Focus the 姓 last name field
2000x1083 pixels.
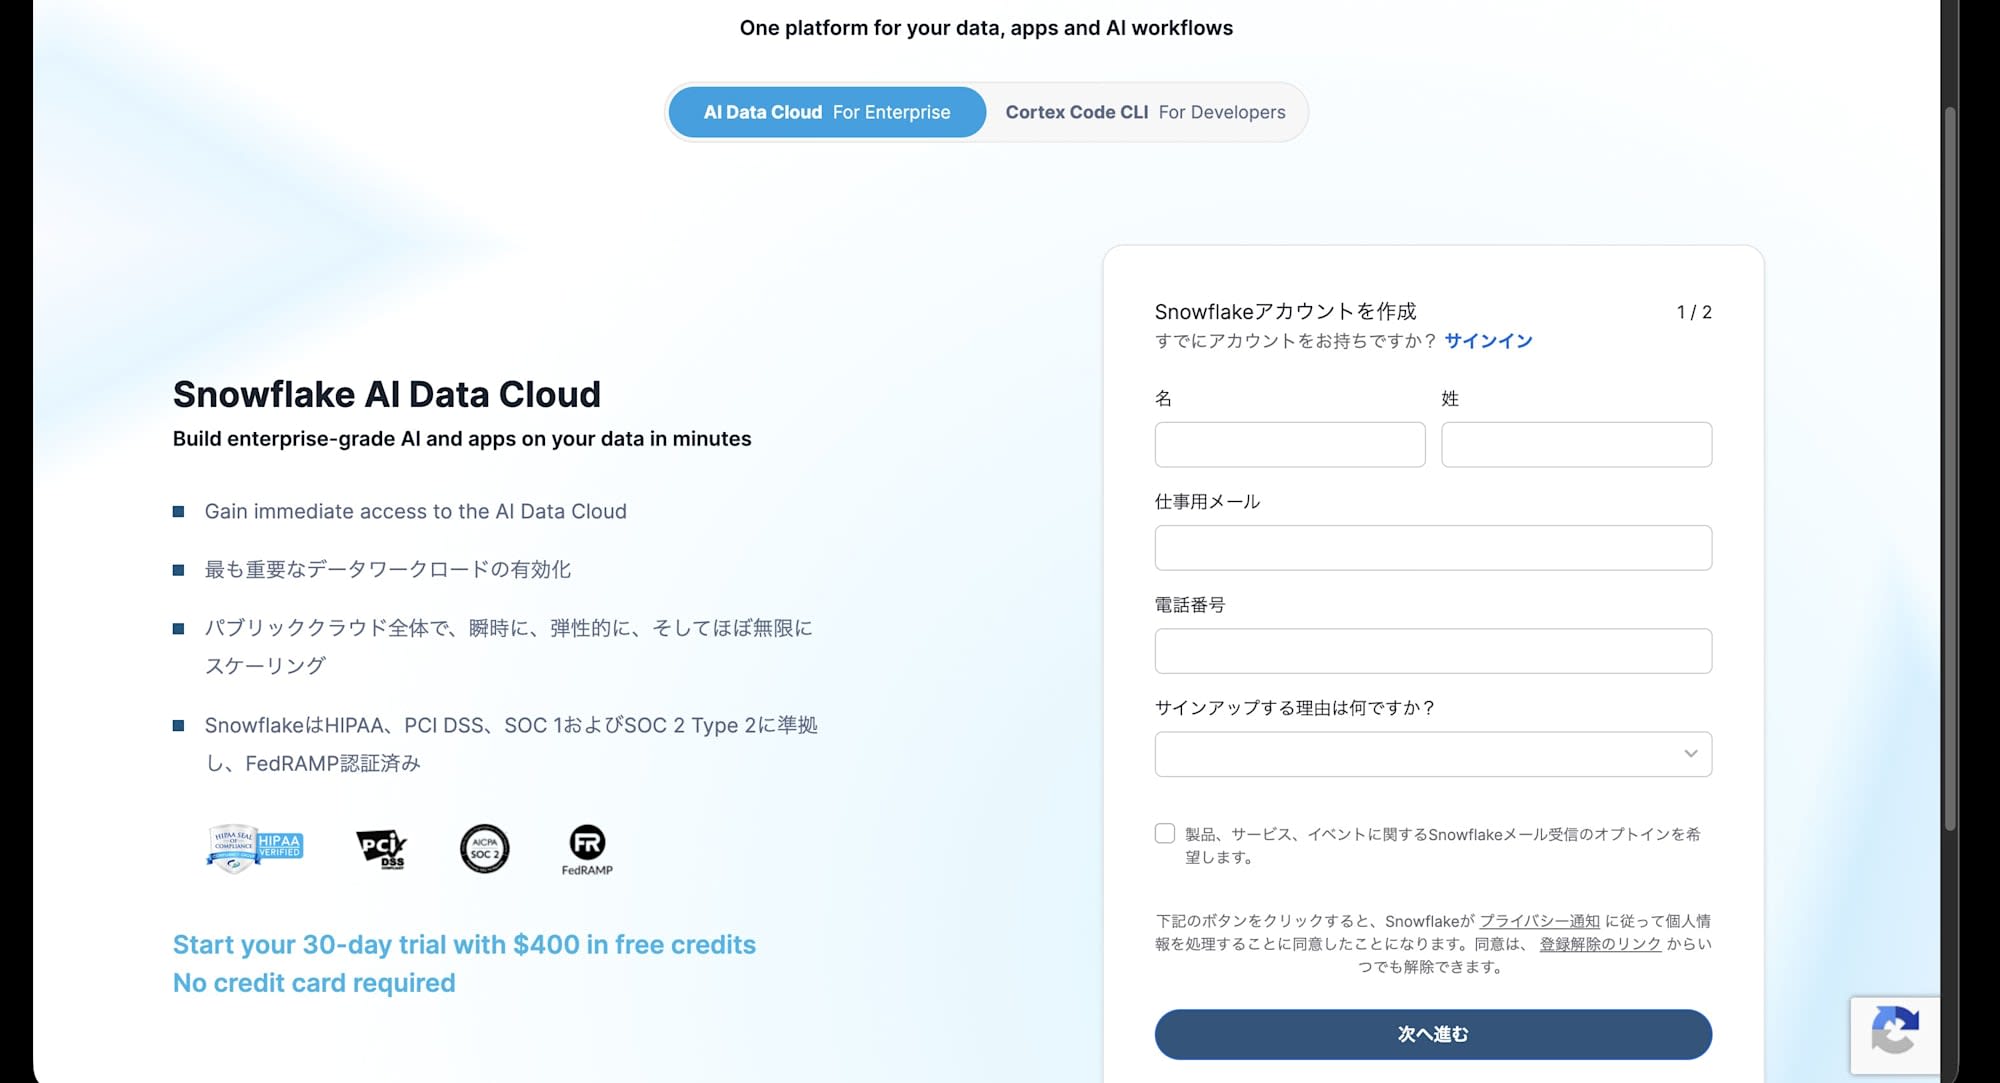[1576, 444]
